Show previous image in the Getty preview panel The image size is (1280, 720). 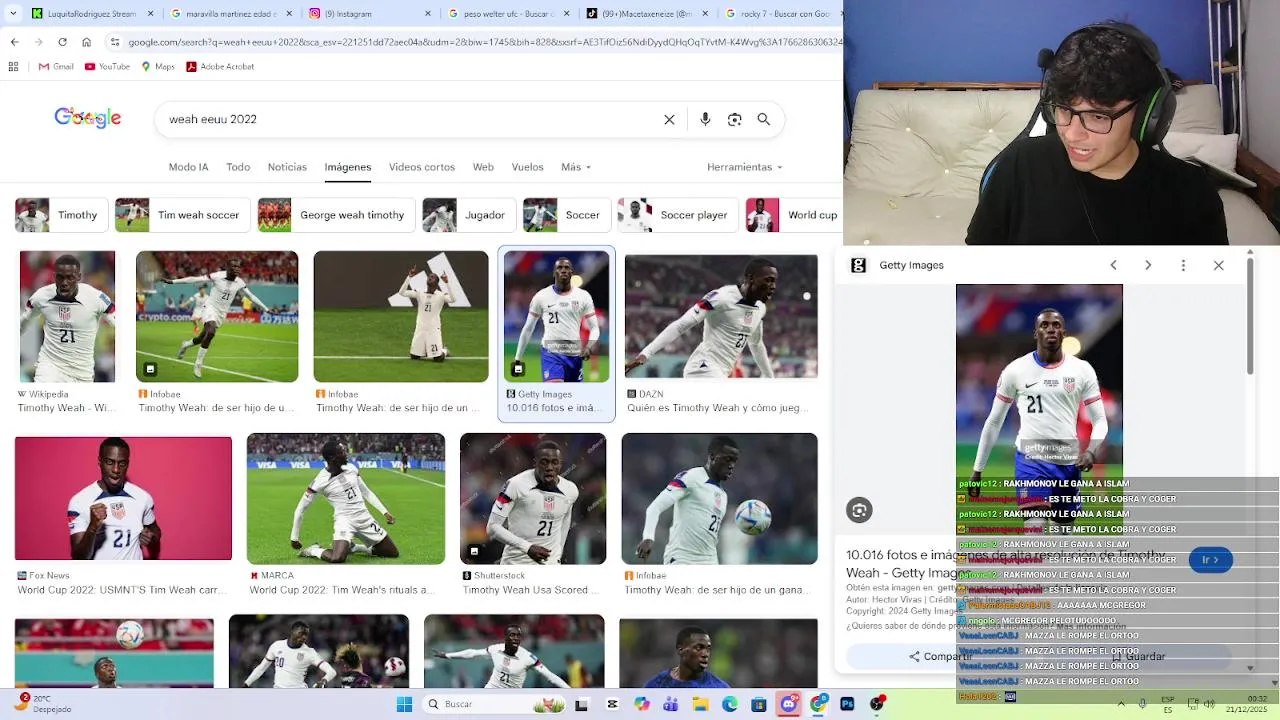click(1113, 265)
